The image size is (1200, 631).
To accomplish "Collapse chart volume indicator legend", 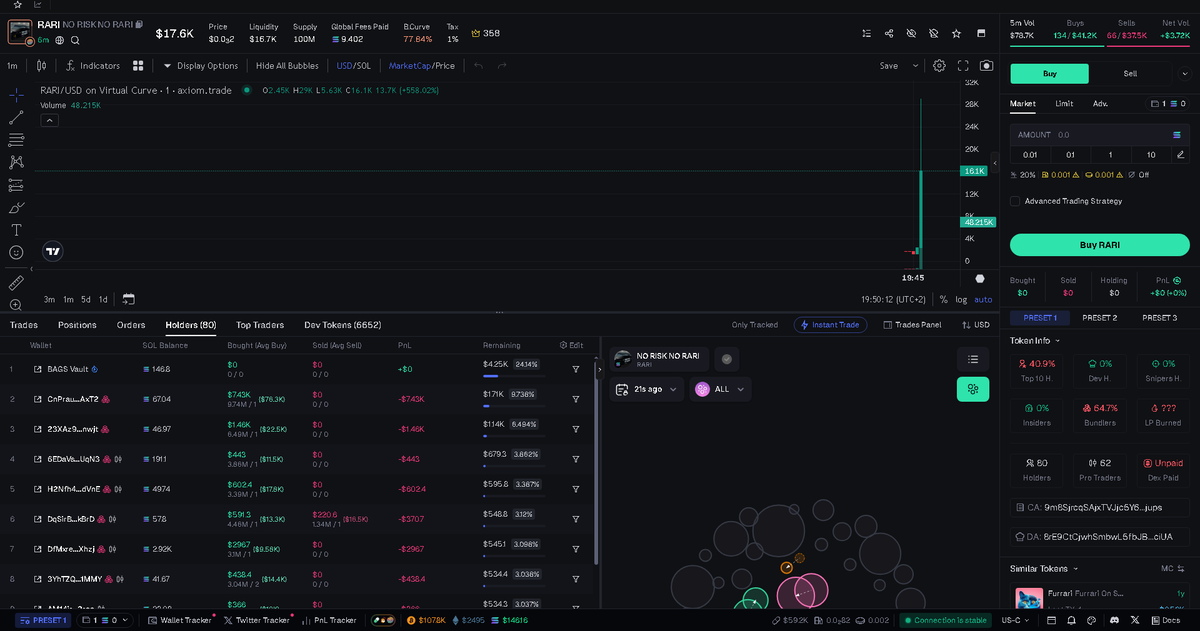I will tap(49, 120).
